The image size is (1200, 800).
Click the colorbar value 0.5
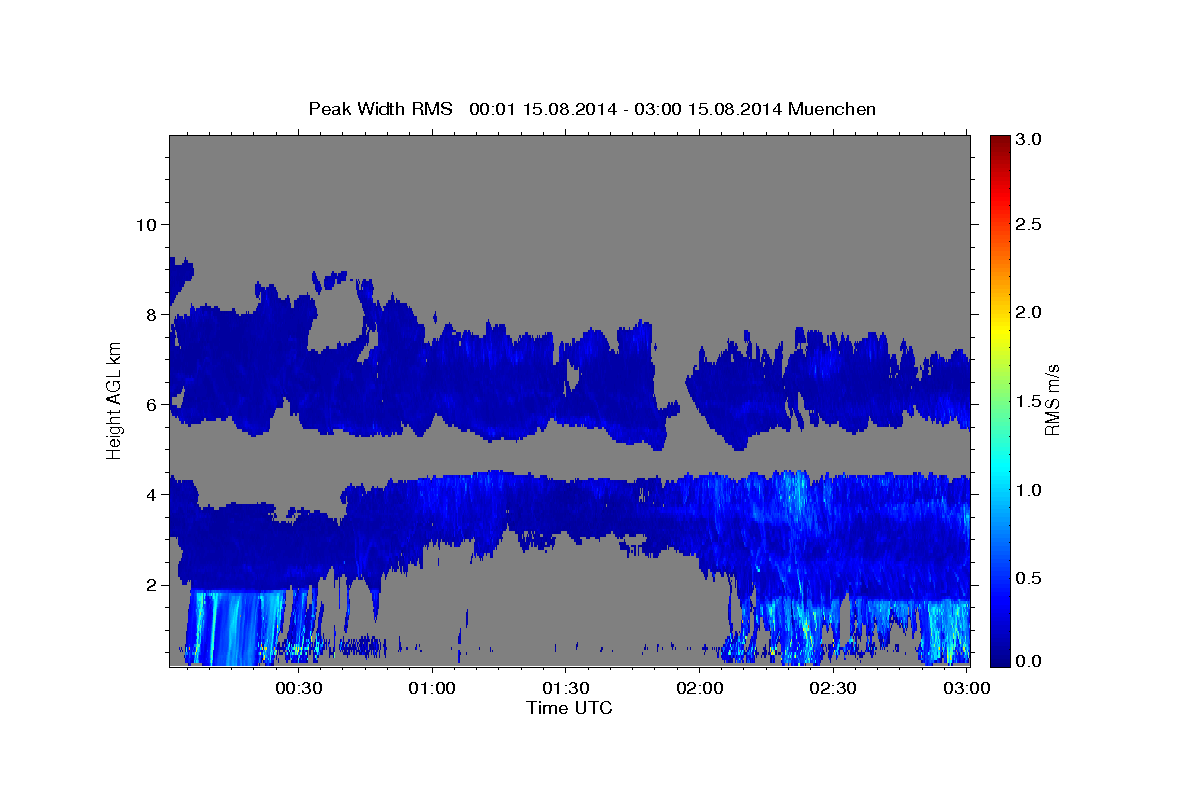coord(1029,578)
